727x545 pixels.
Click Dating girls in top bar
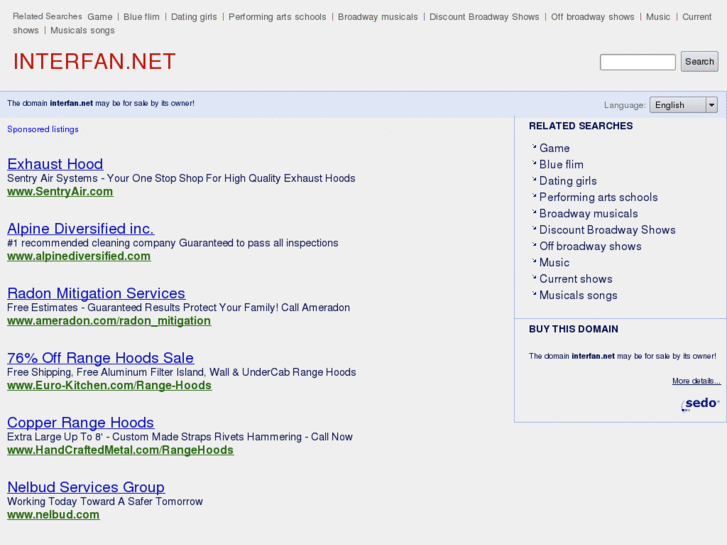194,17
